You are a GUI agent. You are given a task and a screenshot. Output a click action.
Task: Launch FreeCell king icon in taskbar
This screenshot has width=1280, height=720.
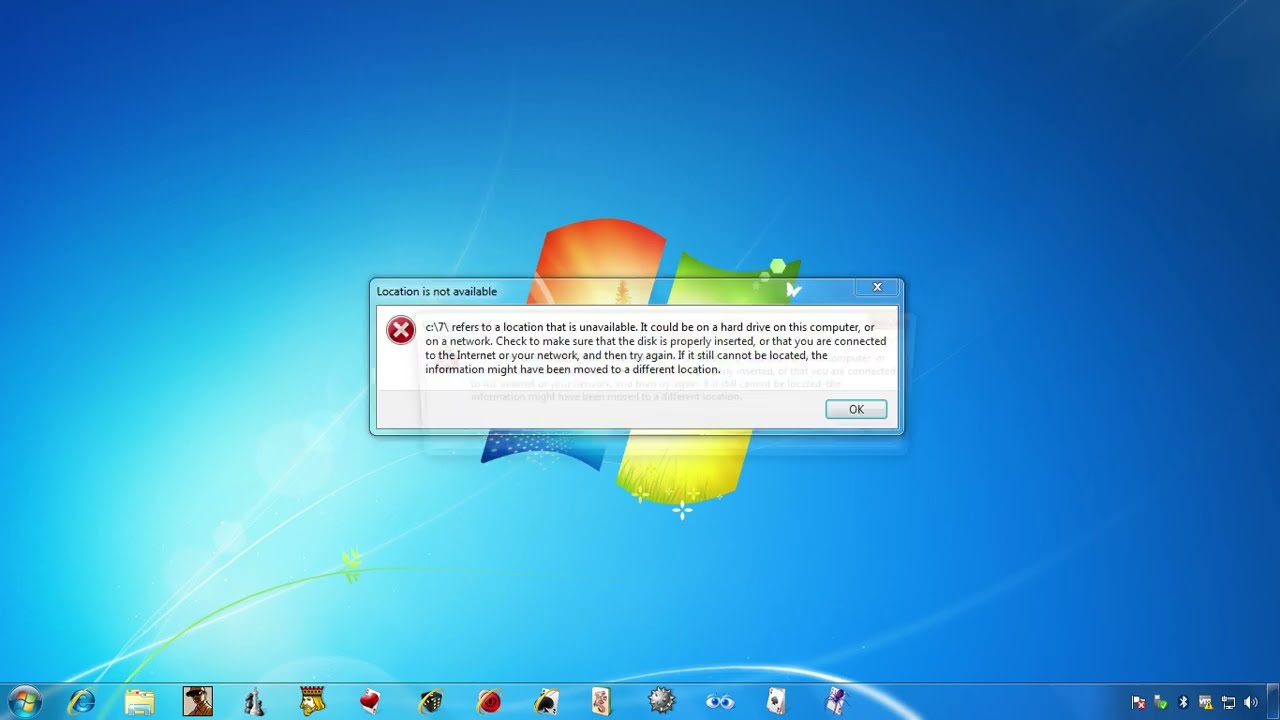313,701
